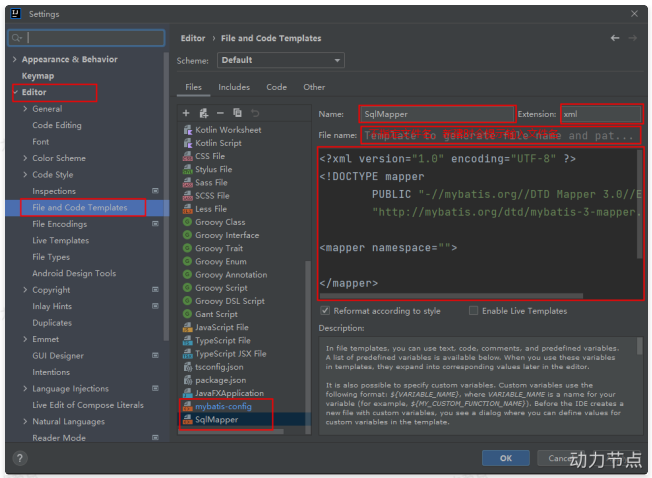The image size is (652, 478).
Task: Click the mybatis-config template icon
Action: 188,407
